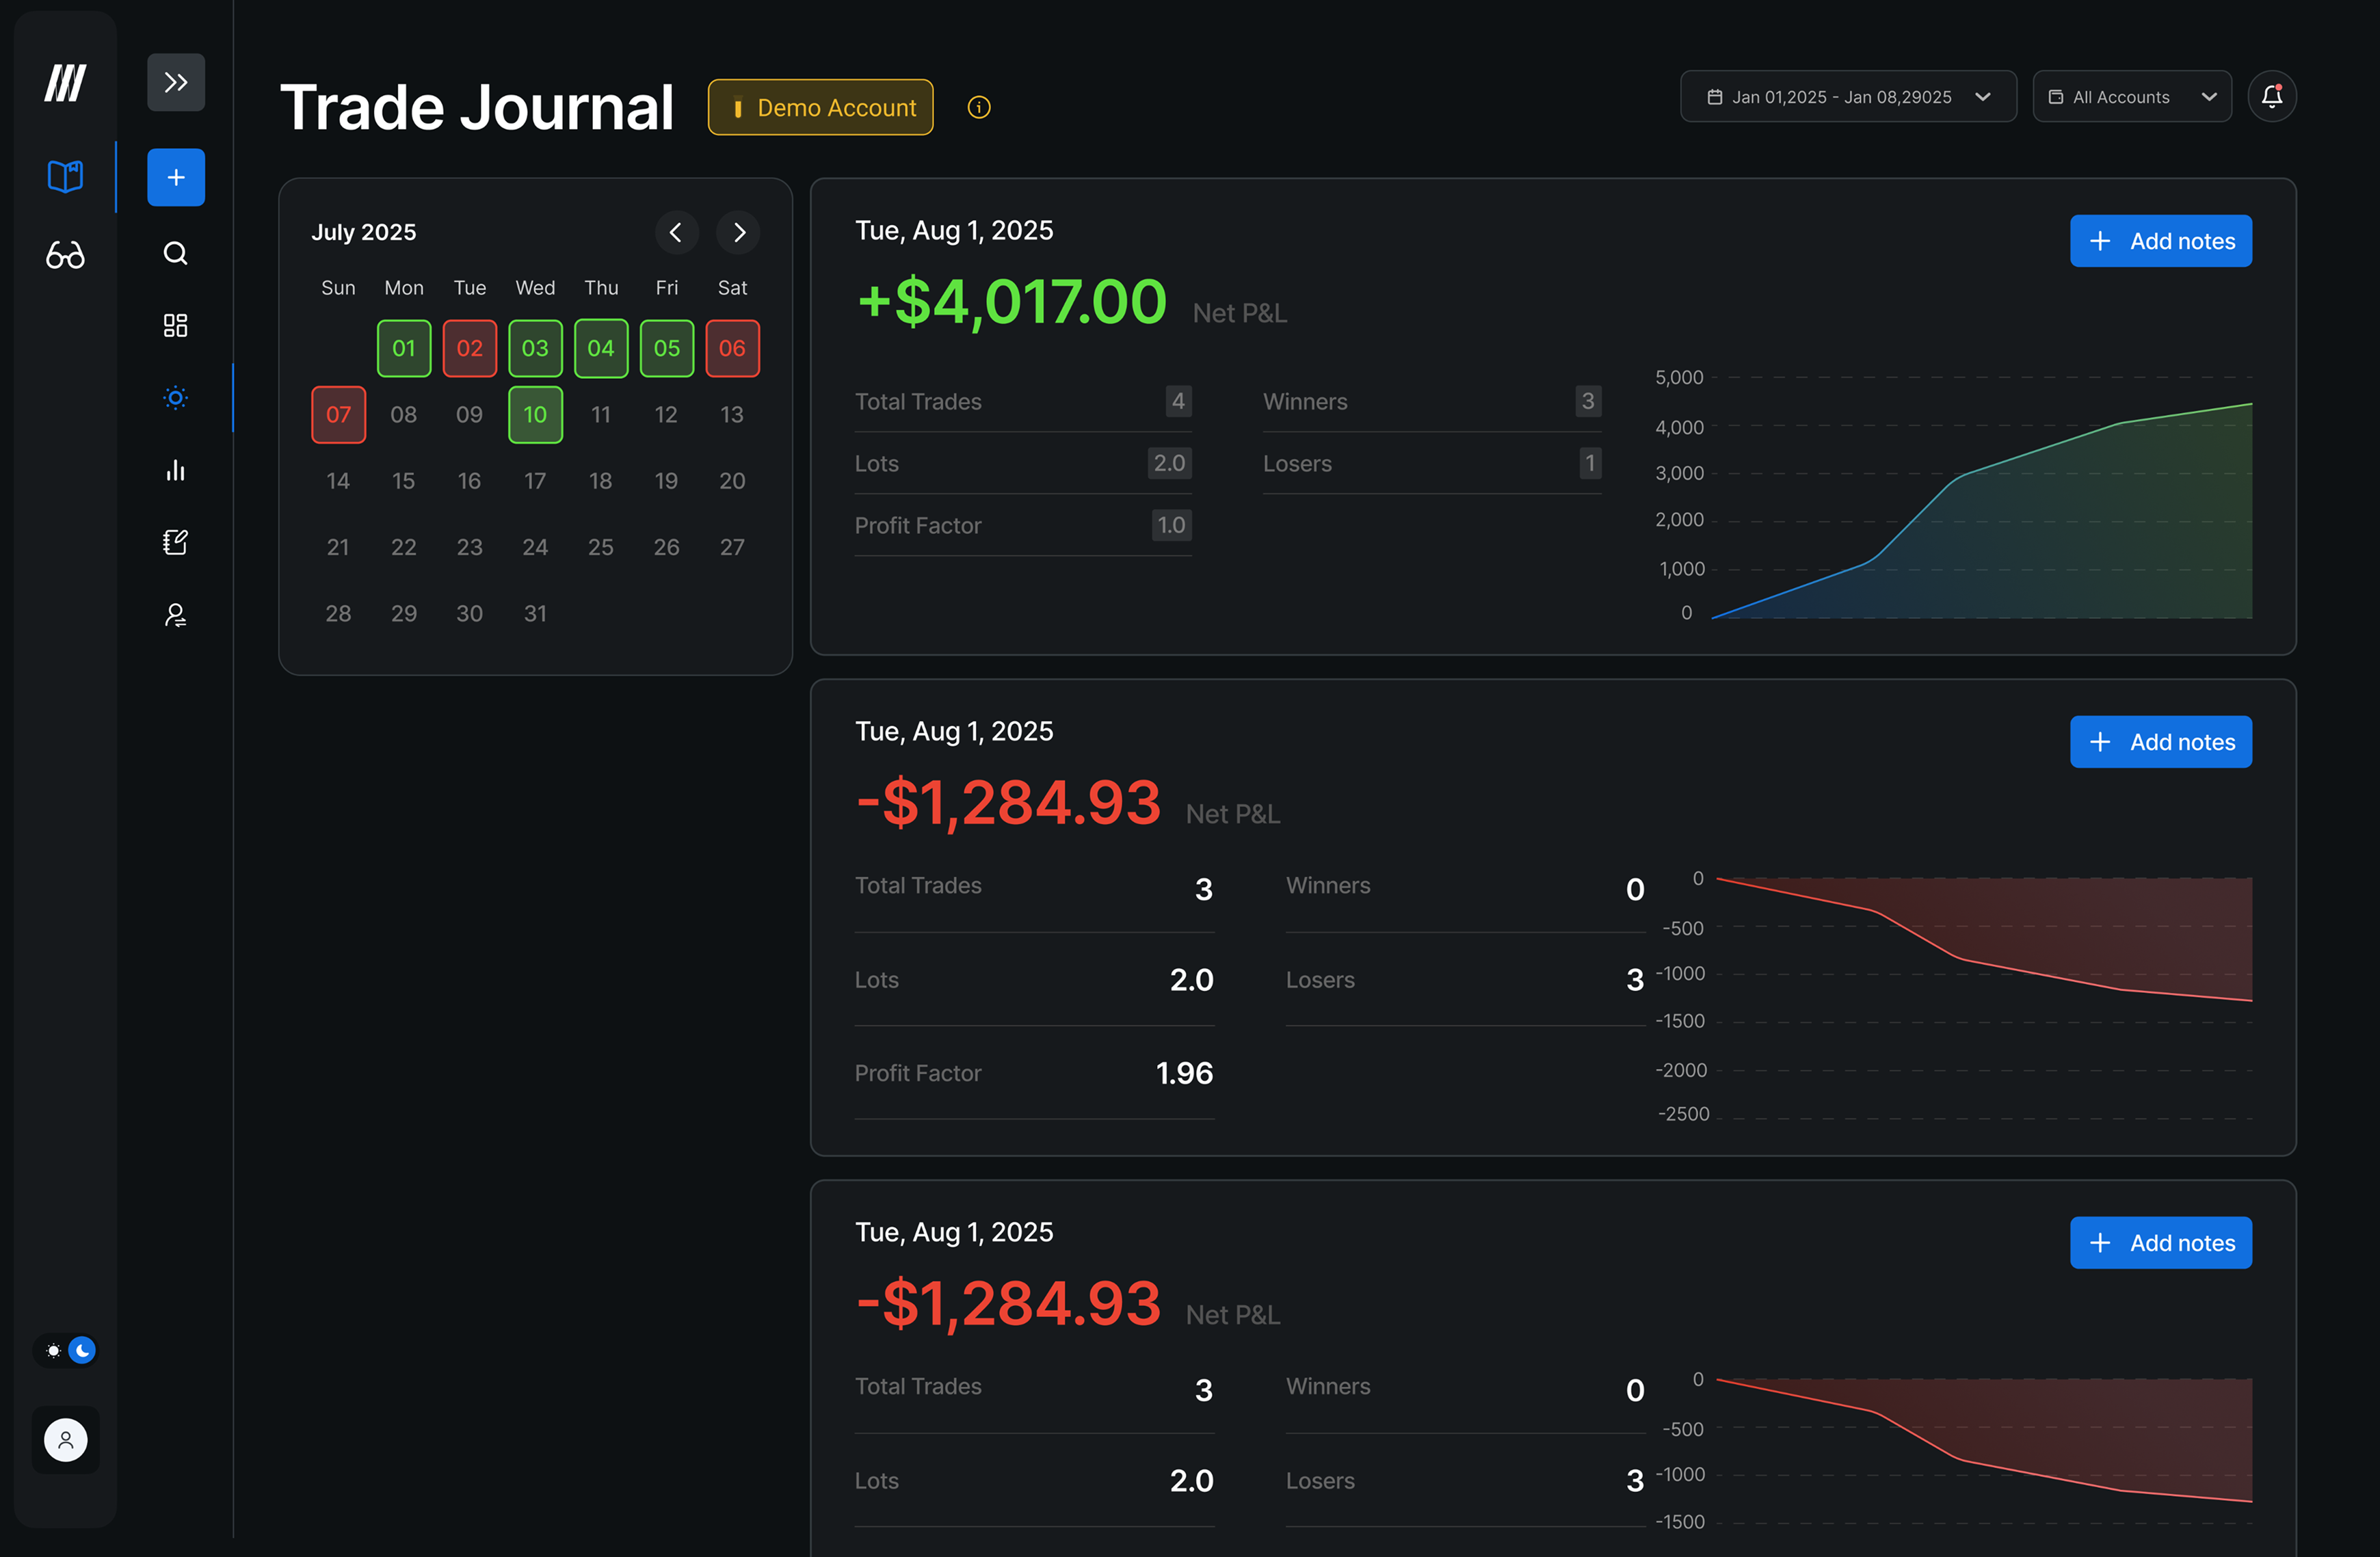The image size is (2380, 1557).
Task: Click the glasses icon in left rail
Action: click(x=65, y=255)
